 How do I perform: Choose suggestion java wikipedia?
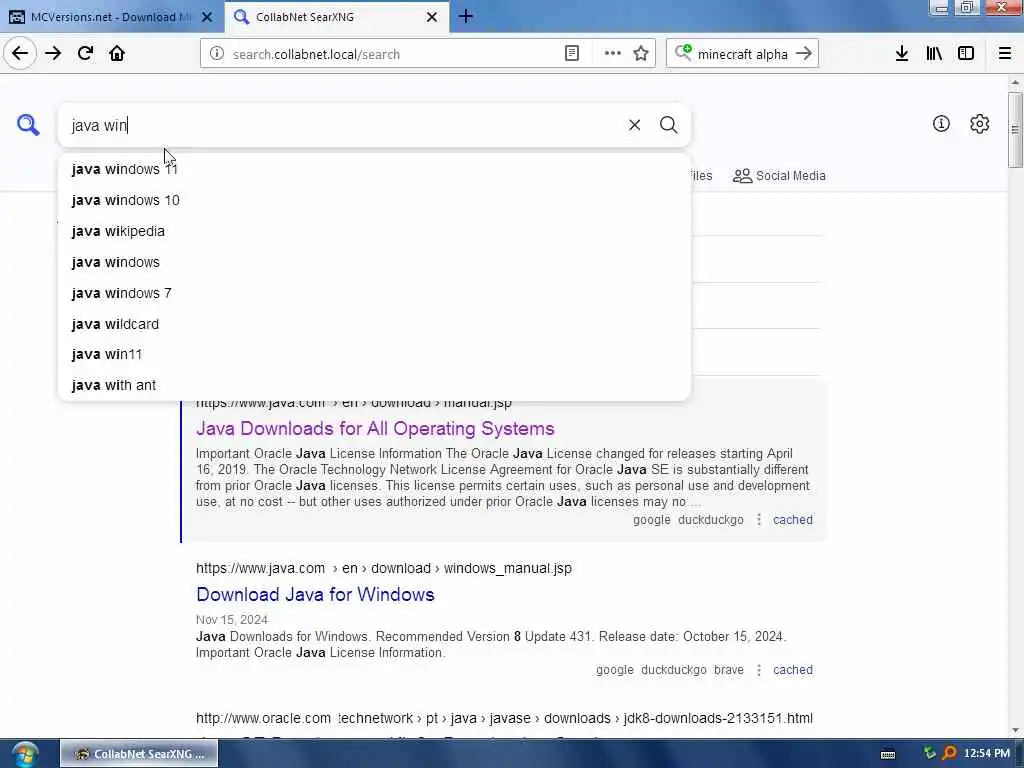tap(374, 231)
